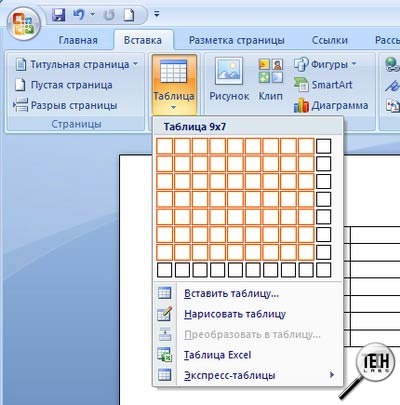Select the Вставка ribbon tab
400x405 pixels.
click(x=143, y=40)
